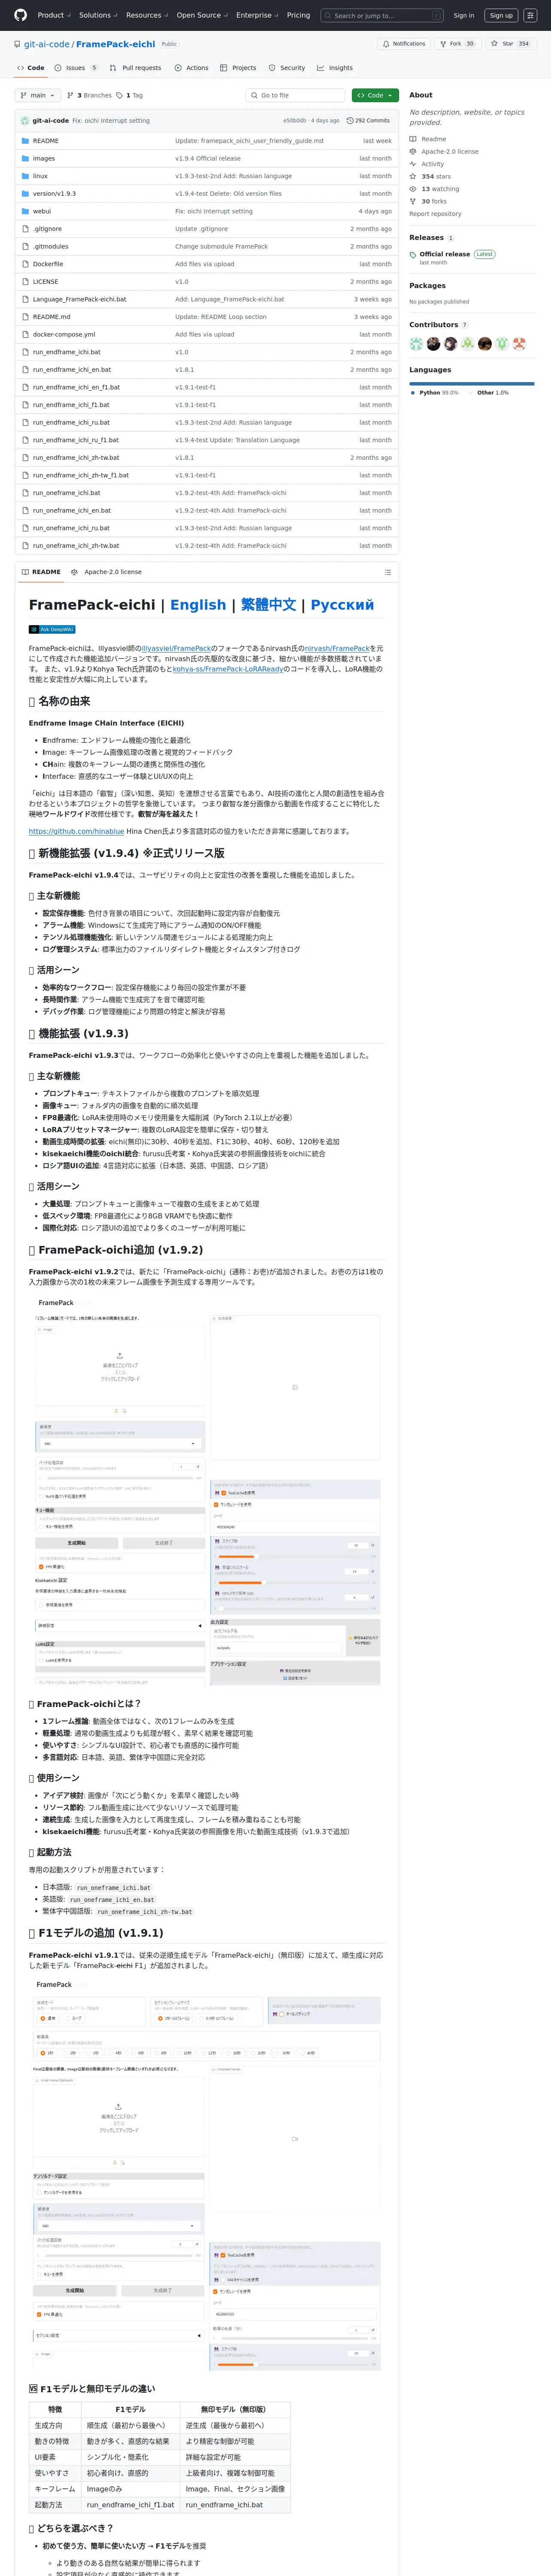551x2576 pixels.
Task: Switch to the Code tab
Action: (30, 68)
